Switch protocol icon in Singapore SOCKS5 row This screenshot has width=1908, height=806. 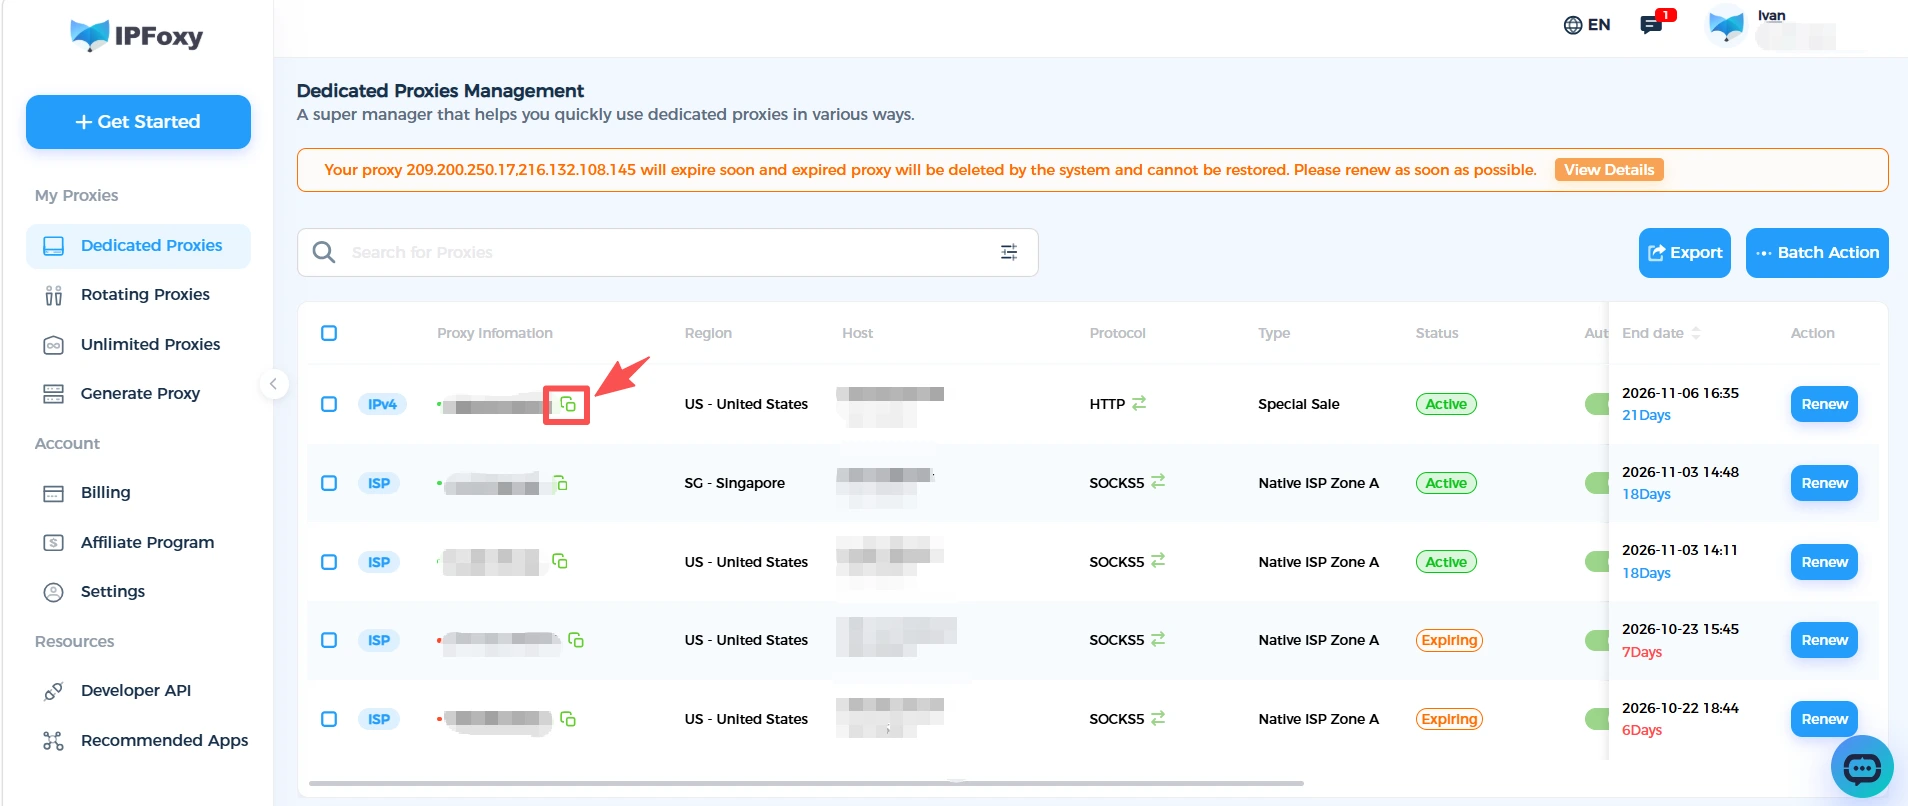[x=1158, y=482]
